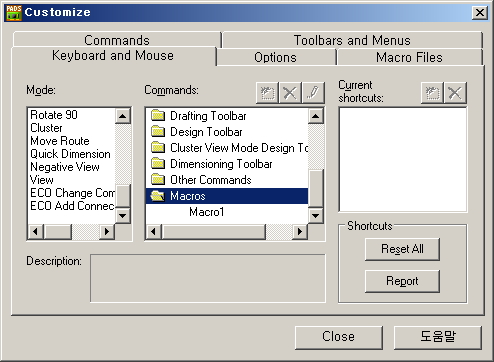Expand Cluster View Mode Design folder
Image resolution: width=494 pixels, height=362 pixels.
point(229,148)
